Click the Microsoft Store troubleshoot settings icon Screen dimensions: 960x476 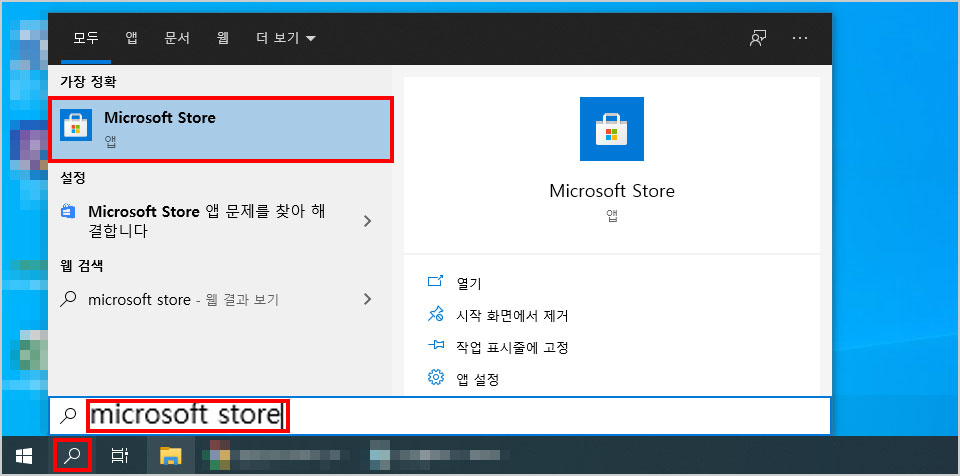point(68,212)
